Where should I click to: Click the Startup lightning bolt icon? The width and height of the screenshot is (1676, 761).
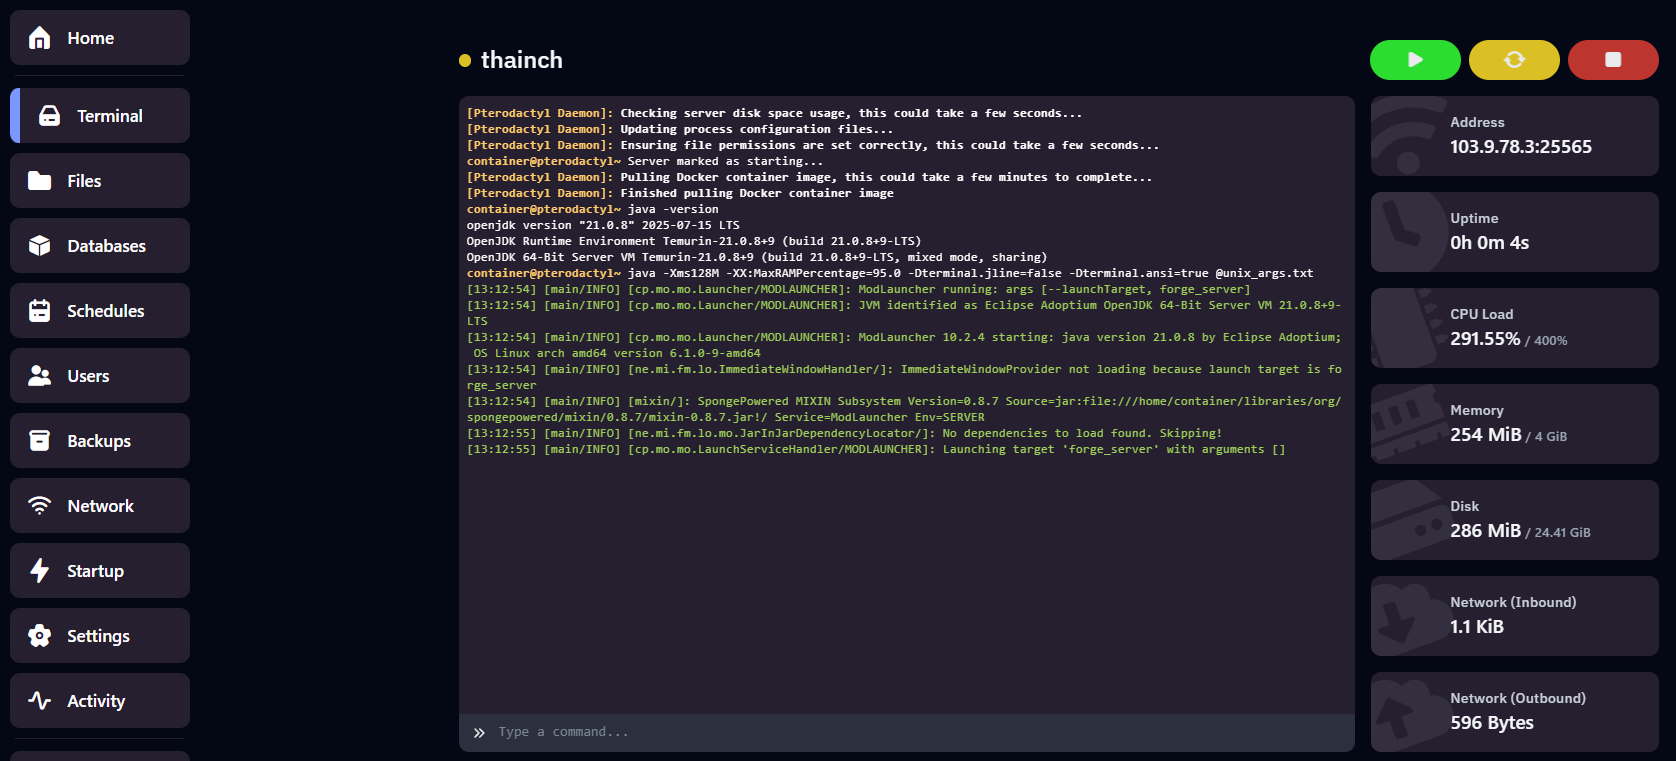pos(40,571)
